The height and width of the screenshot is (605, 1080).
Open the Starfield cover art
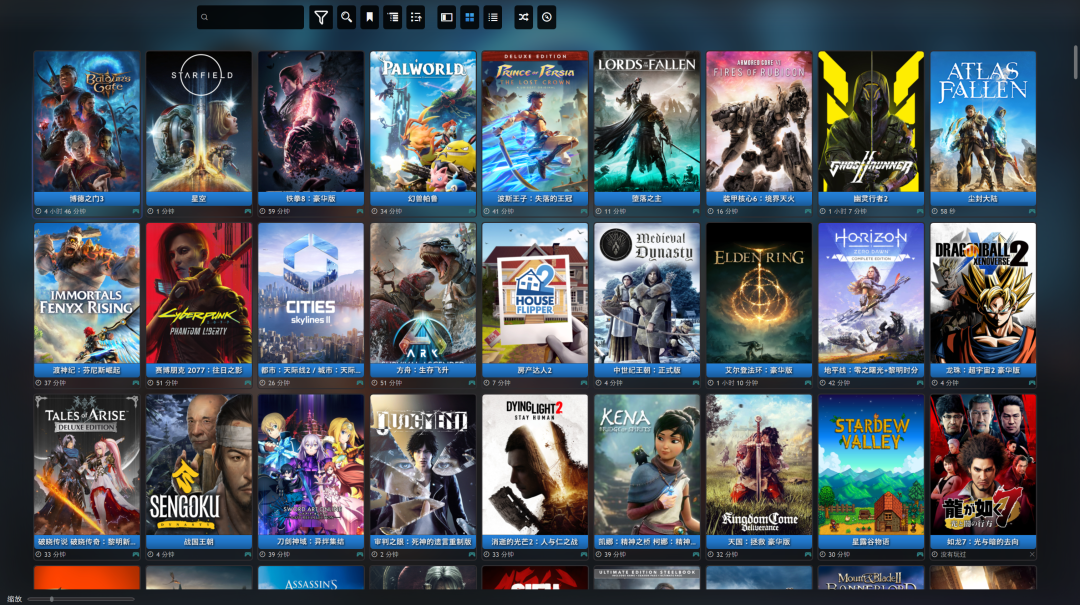199,121
